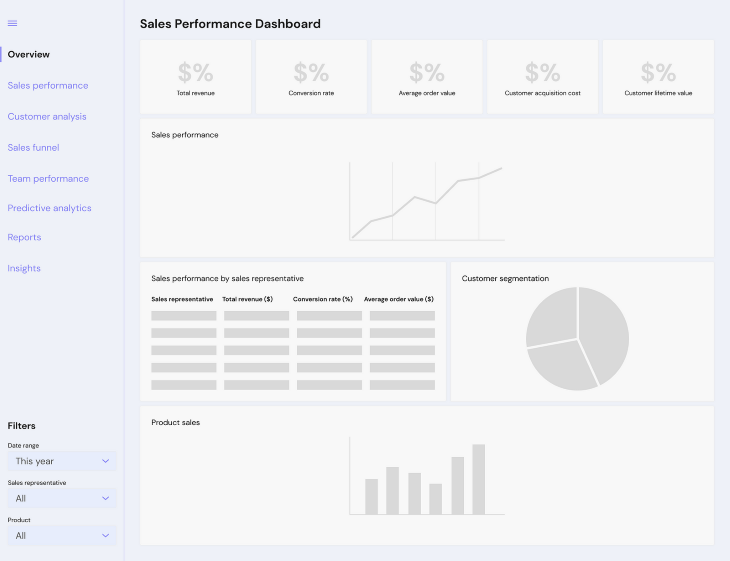Image resolution: width=730 pixels, height=561 pixels.
Task: Open the Reports link
Action: pyautogui.click(x=24, y=237)
